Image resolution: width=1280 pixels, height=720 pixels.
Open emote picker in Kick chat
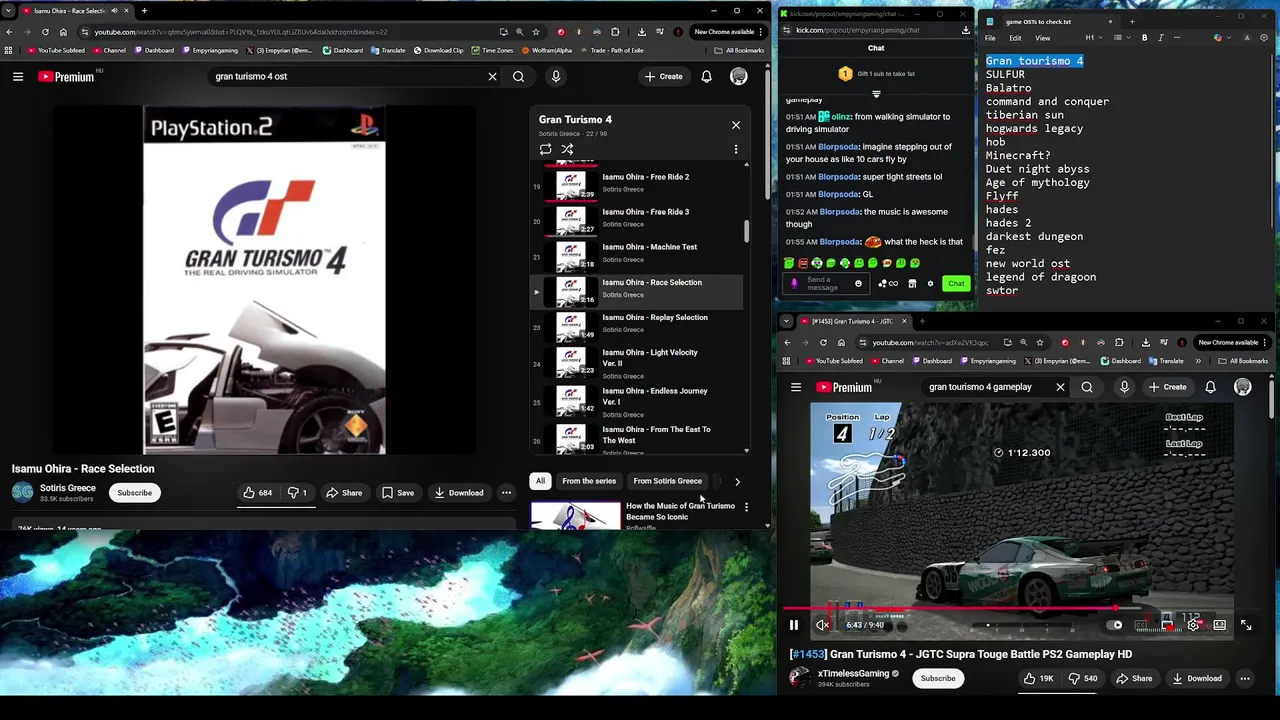[x=858, y=283]
